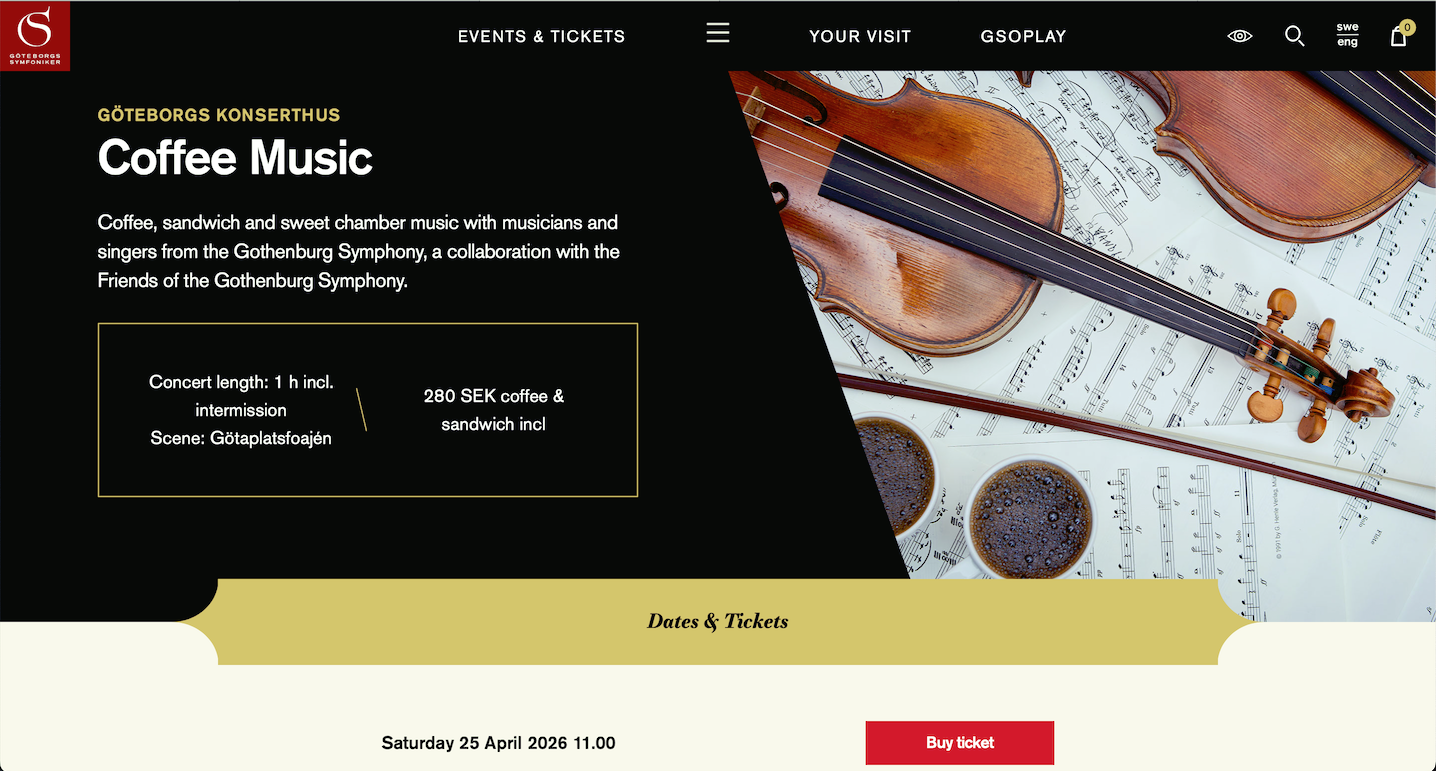Screen dimensions: 1436x771
Task: Click the Dates & Tickets banner
Action: [x=718, y=621]
